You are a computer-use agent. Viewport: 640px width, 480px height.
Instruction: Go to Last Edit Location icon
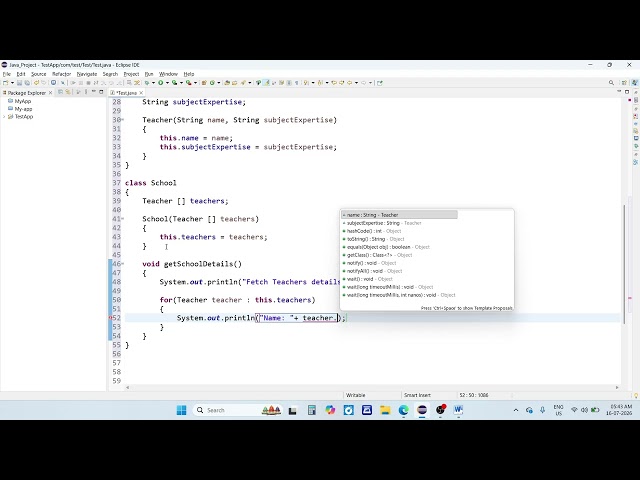[335, 83]
